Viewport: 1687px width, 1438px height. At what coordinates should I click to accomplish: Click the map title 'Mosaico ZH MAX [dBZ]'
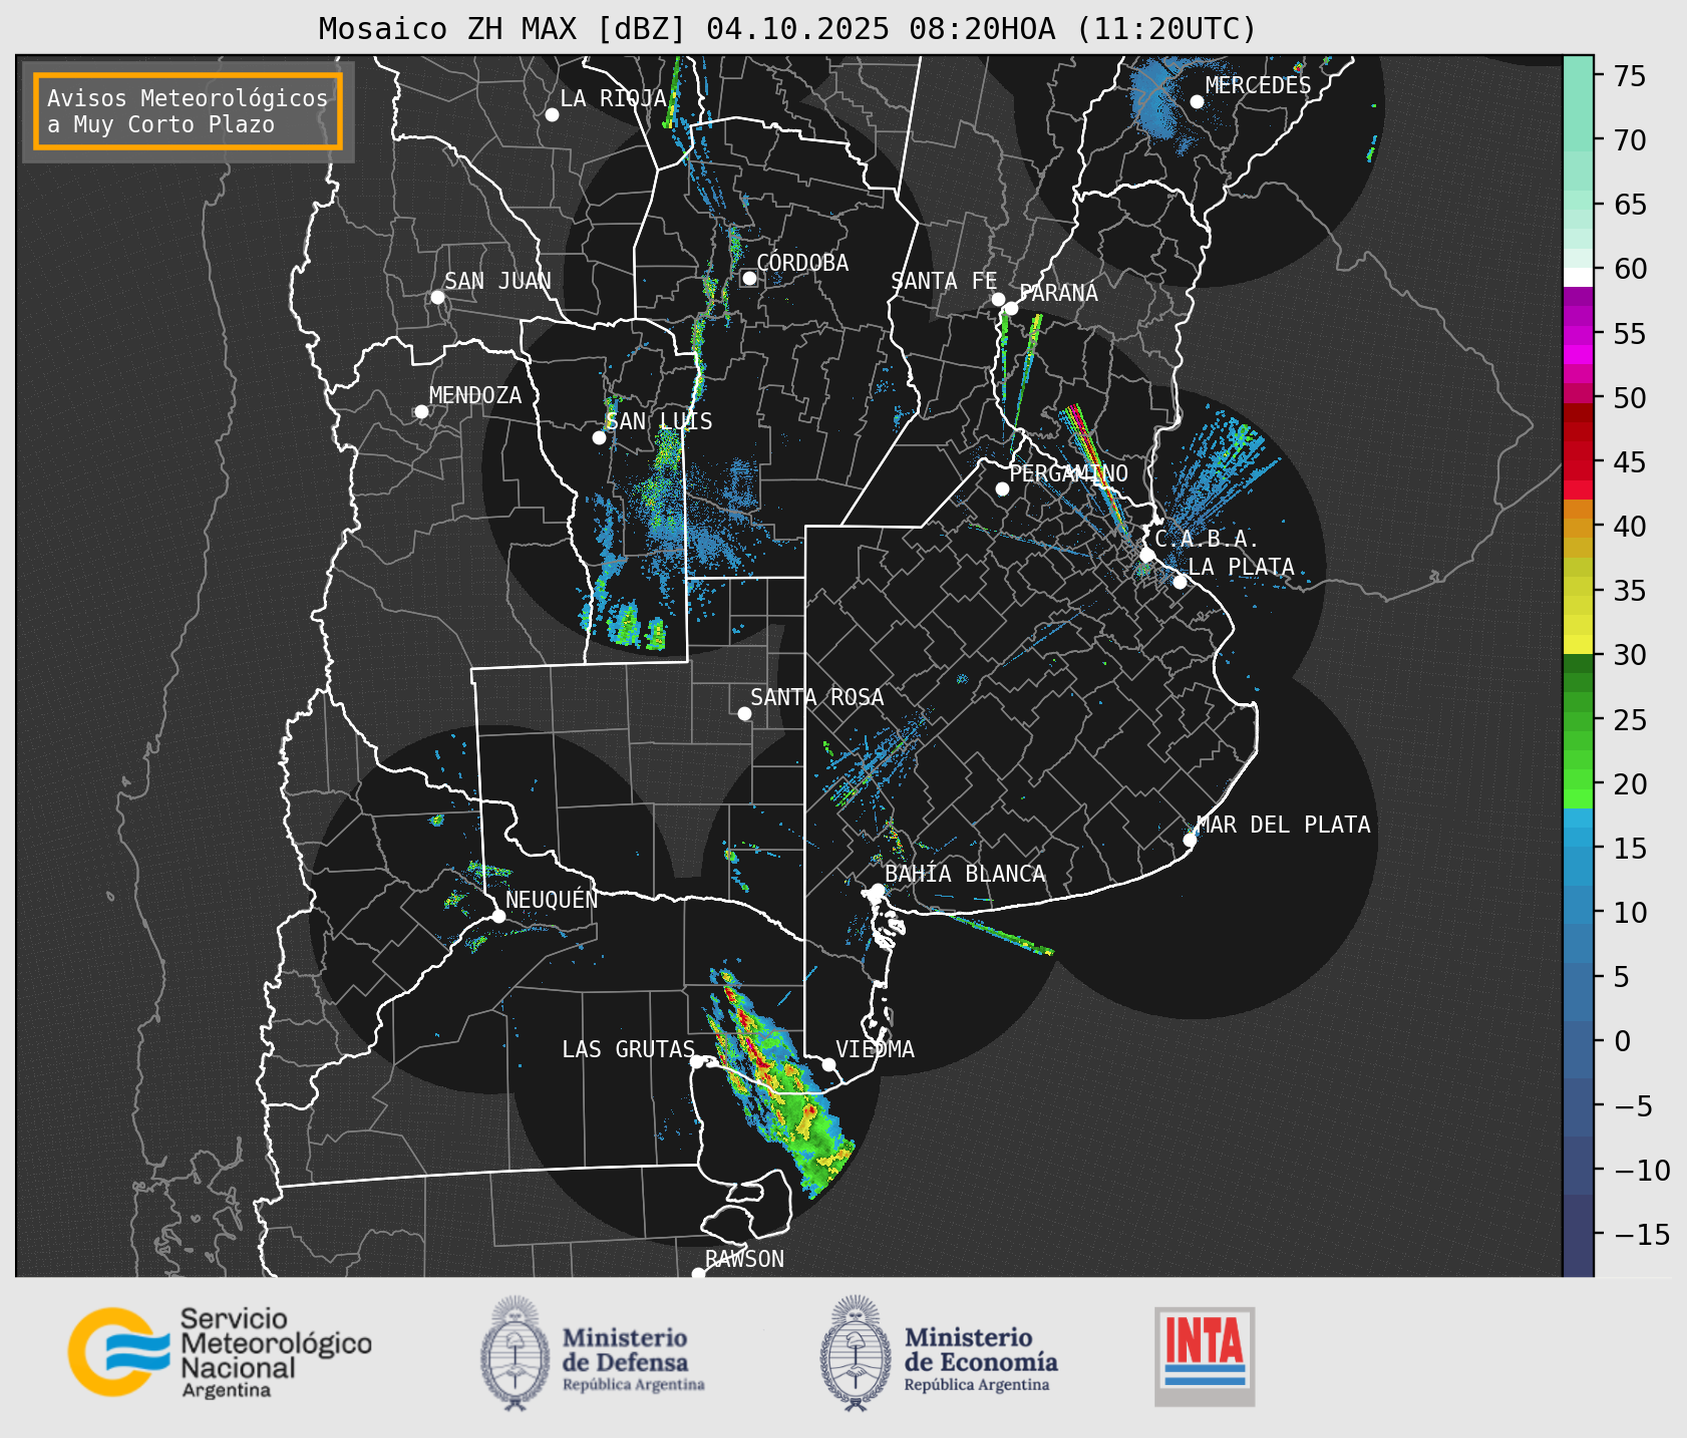503,29
